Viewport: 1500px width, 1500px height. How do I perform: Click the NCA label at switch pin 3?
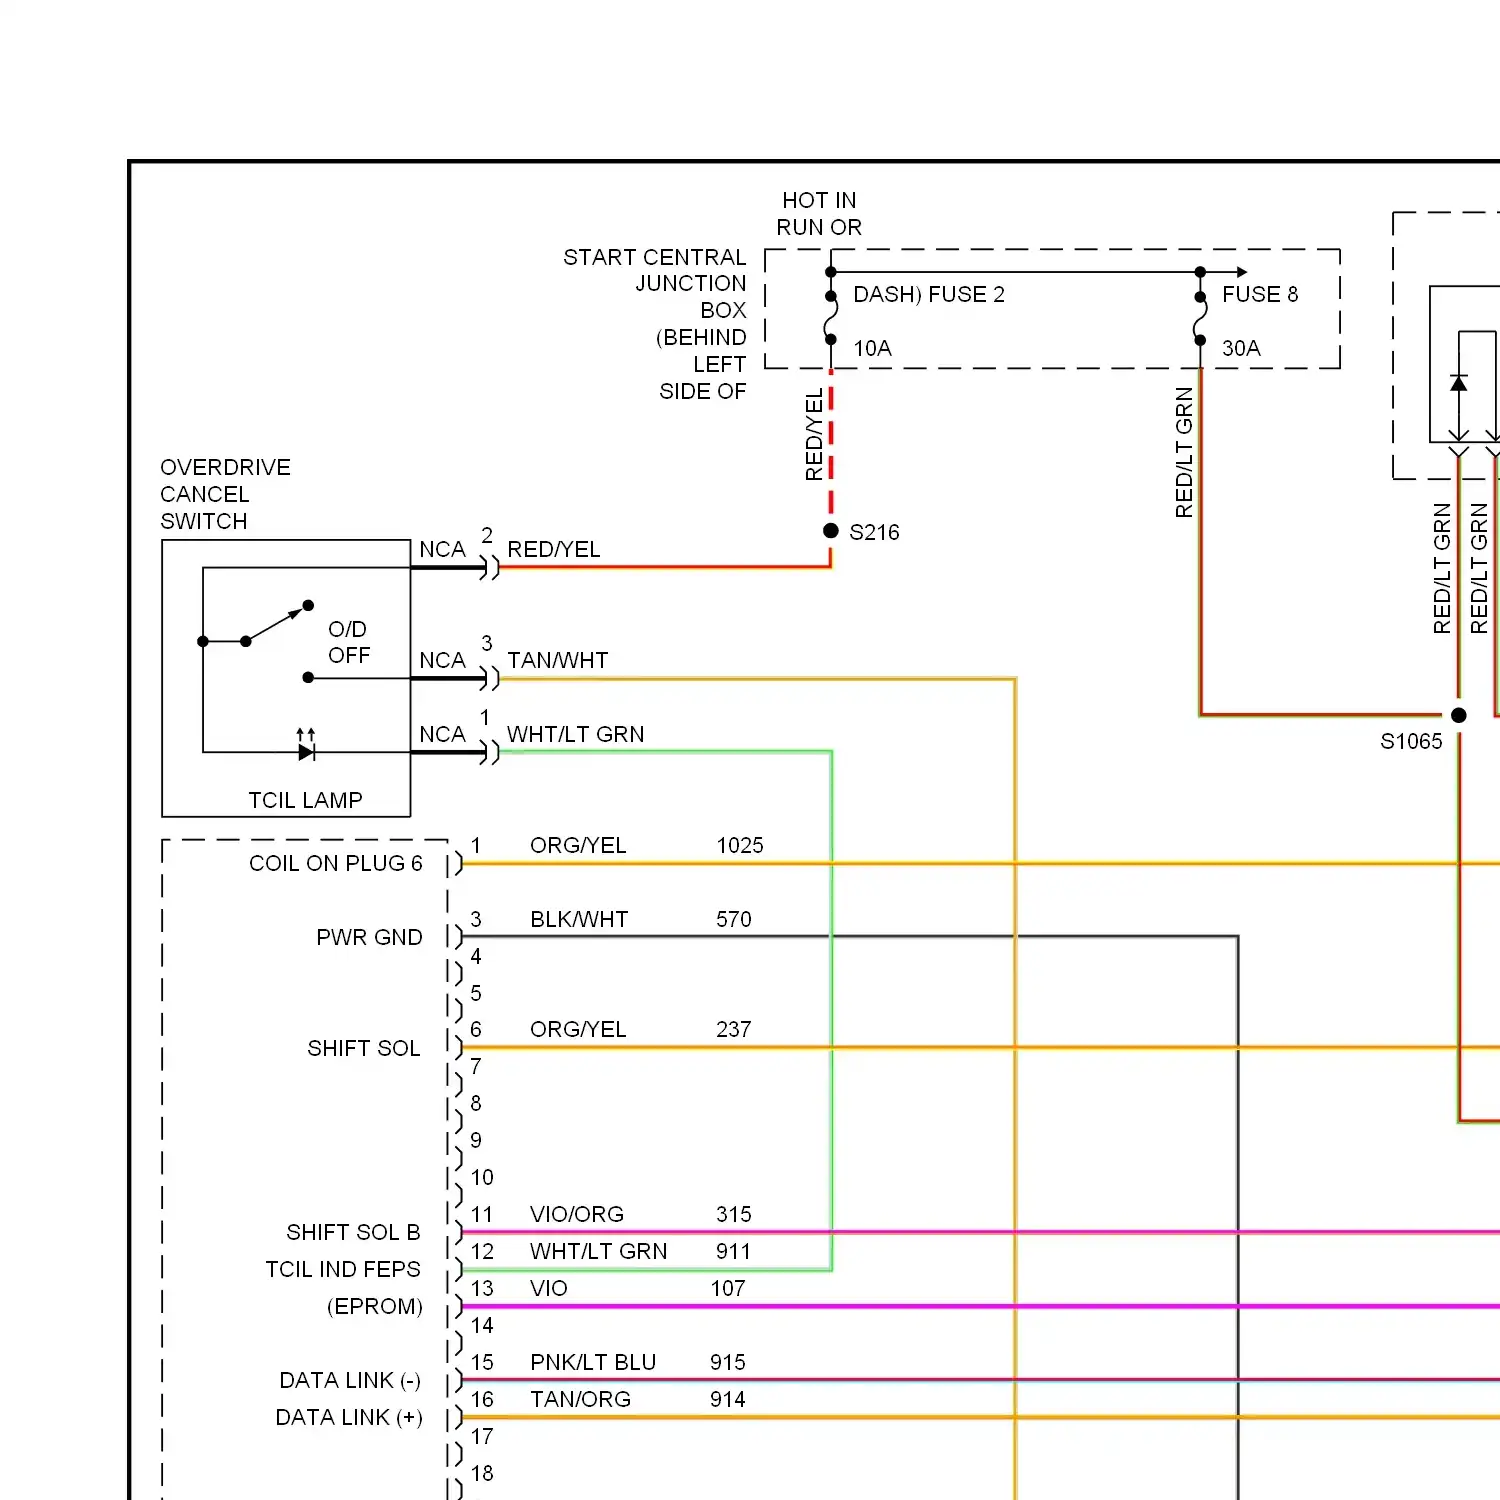[442, 660]
